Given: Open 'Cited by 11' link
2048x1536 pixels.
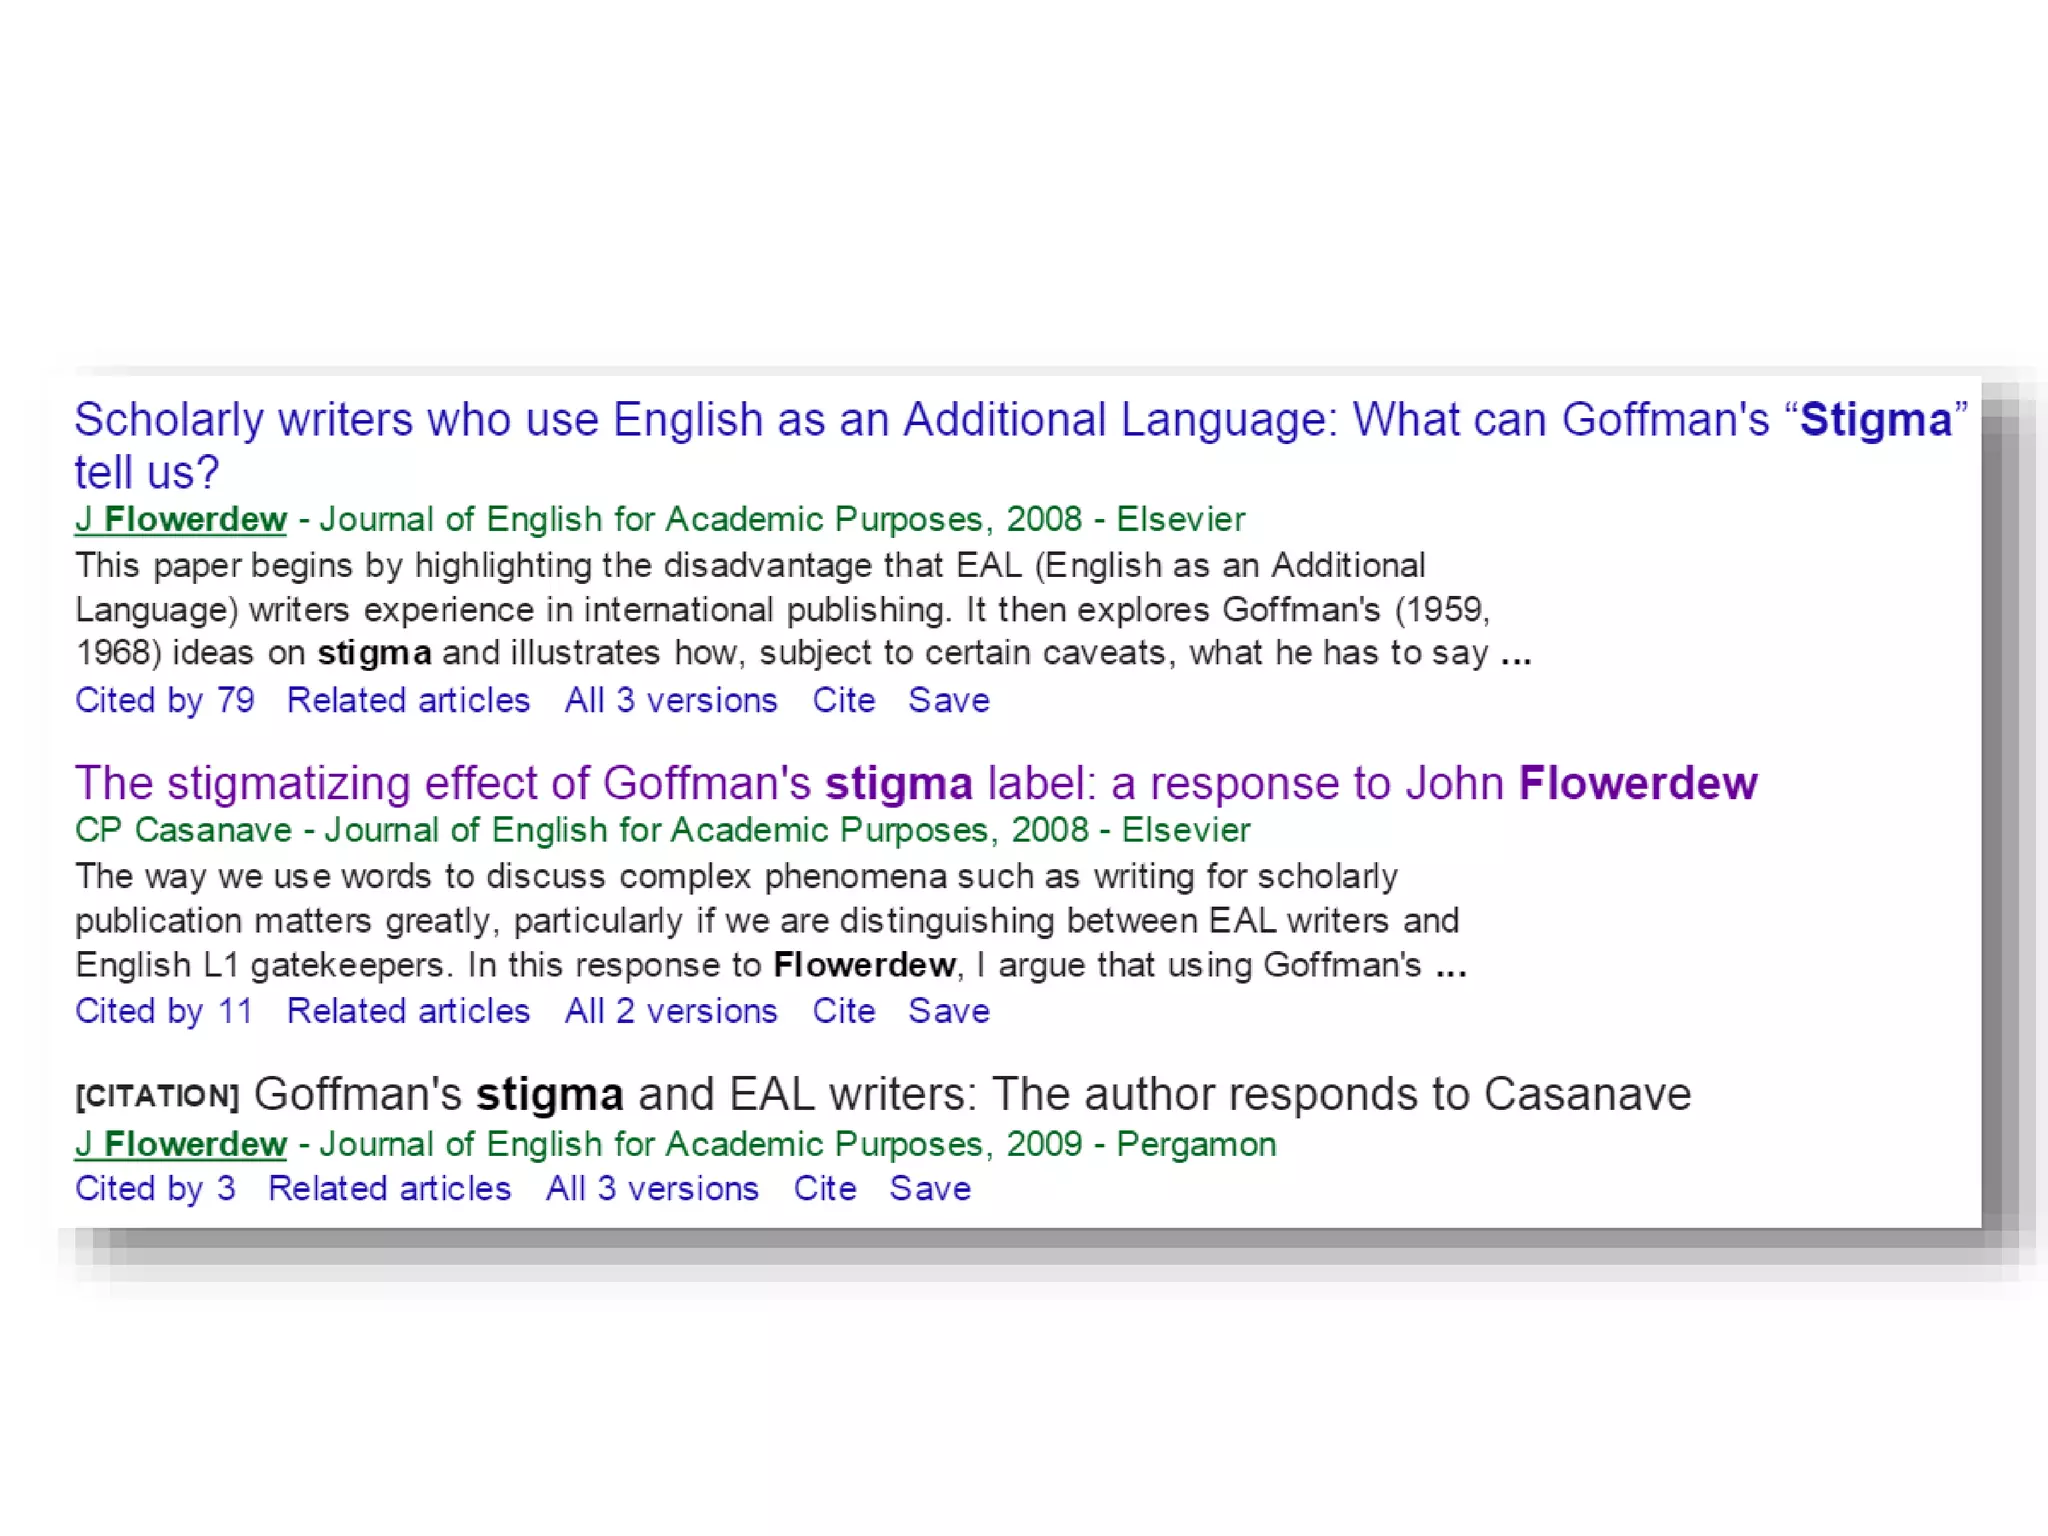Looking at the screenshot, I should click(x=165, y=1011).
